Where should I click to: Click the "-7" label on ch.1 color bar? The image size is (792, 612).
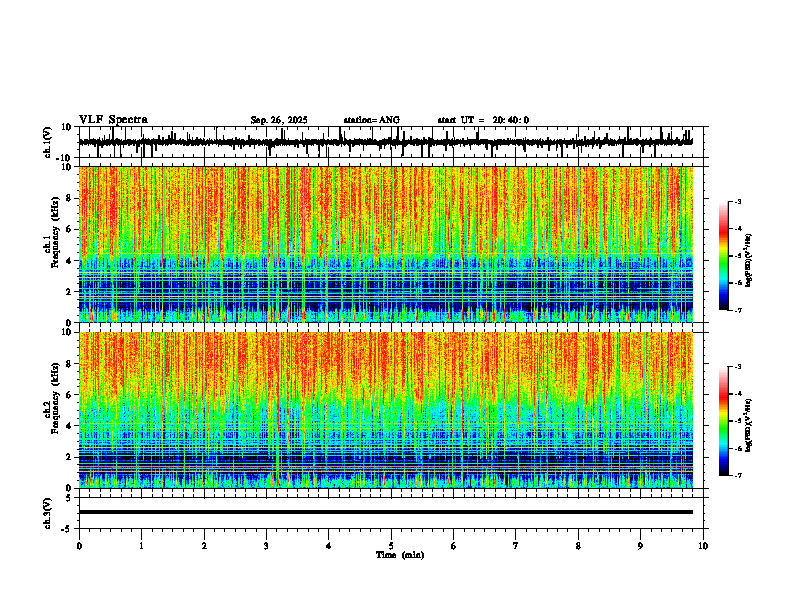(x=738, y=310)
